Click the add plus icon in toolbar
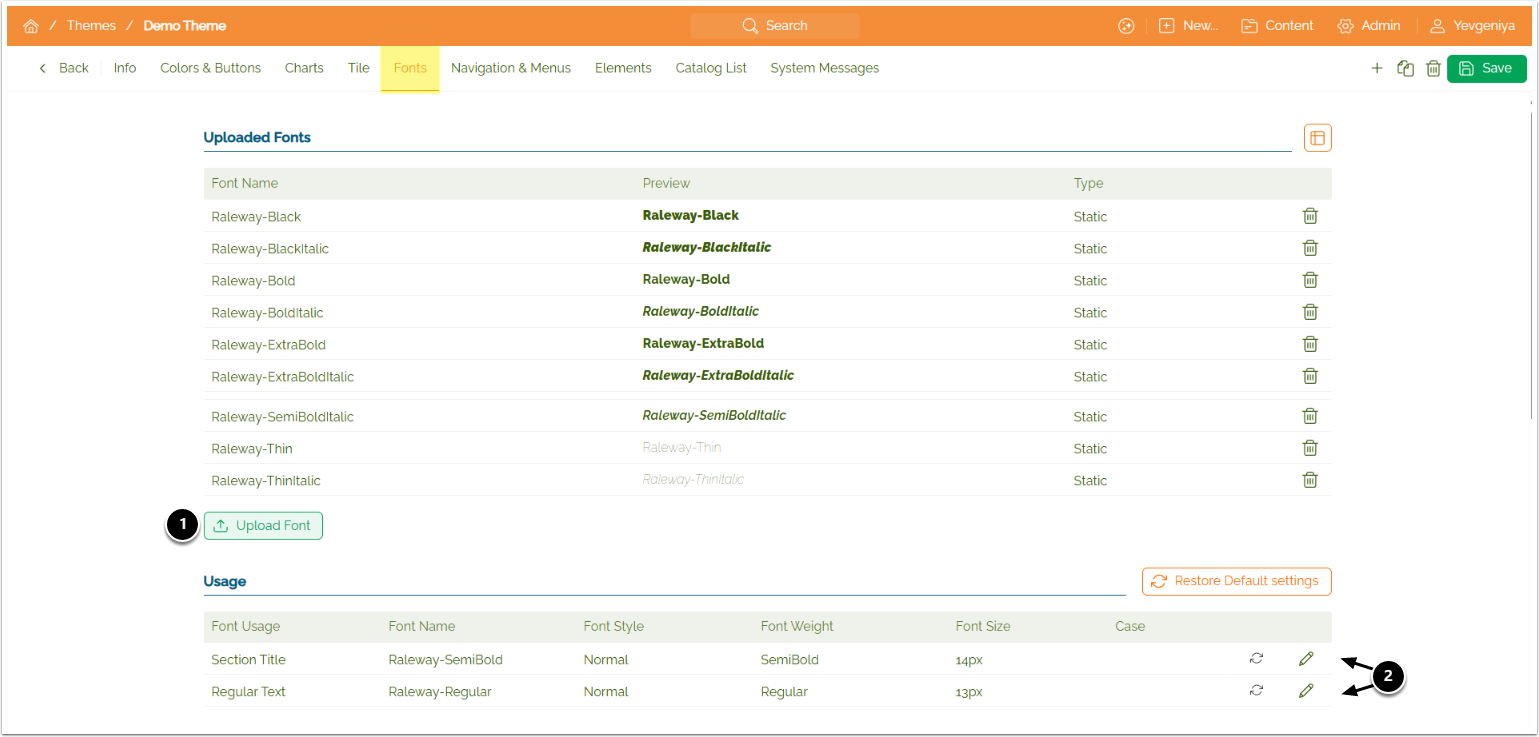 click(1377, 68)
